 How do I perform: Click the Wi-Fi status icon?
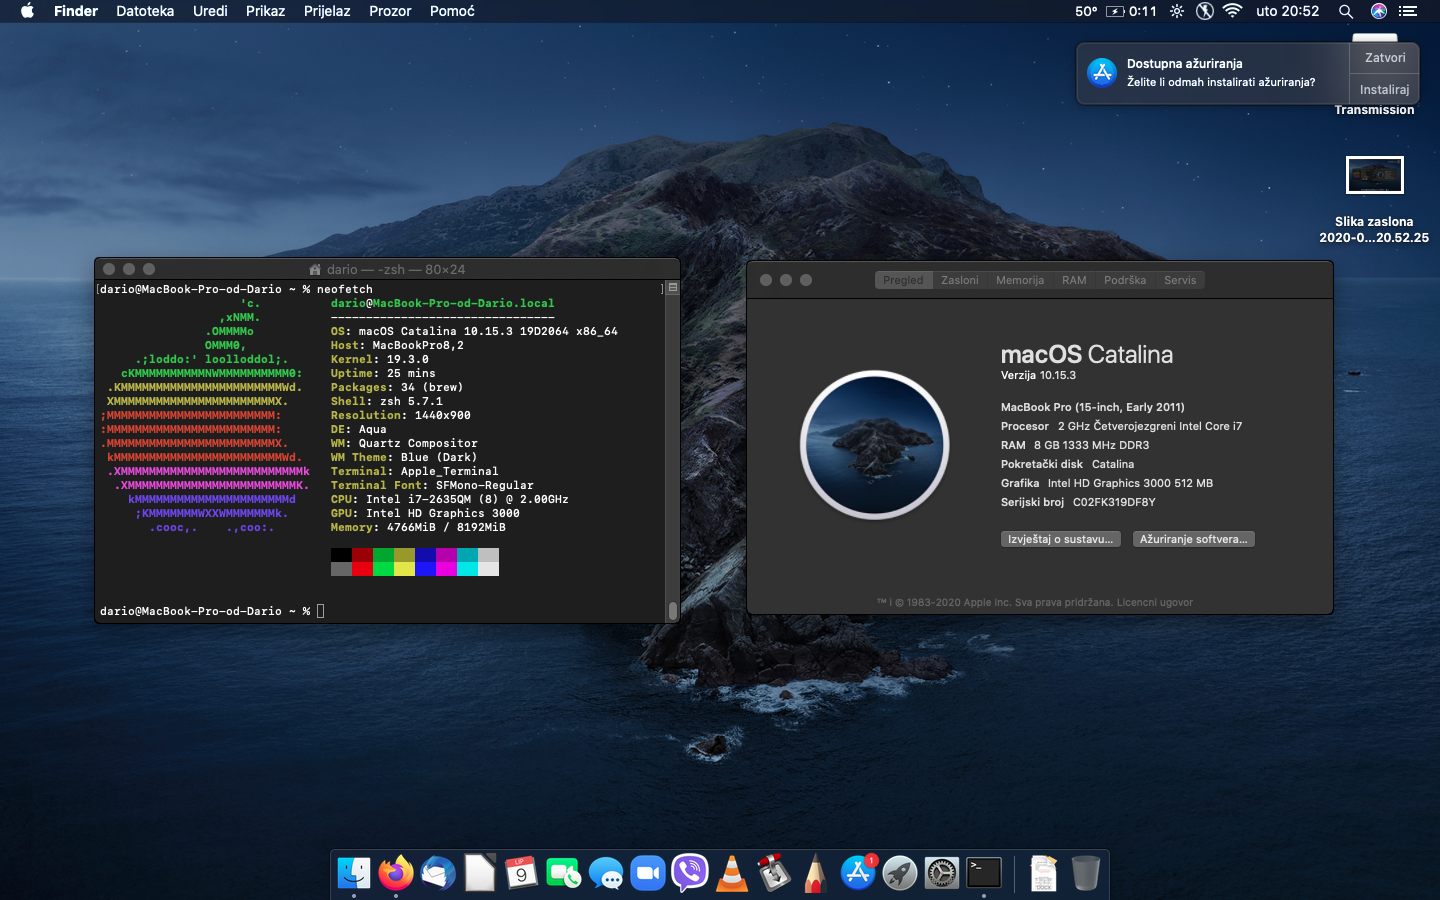(1233, 11)
